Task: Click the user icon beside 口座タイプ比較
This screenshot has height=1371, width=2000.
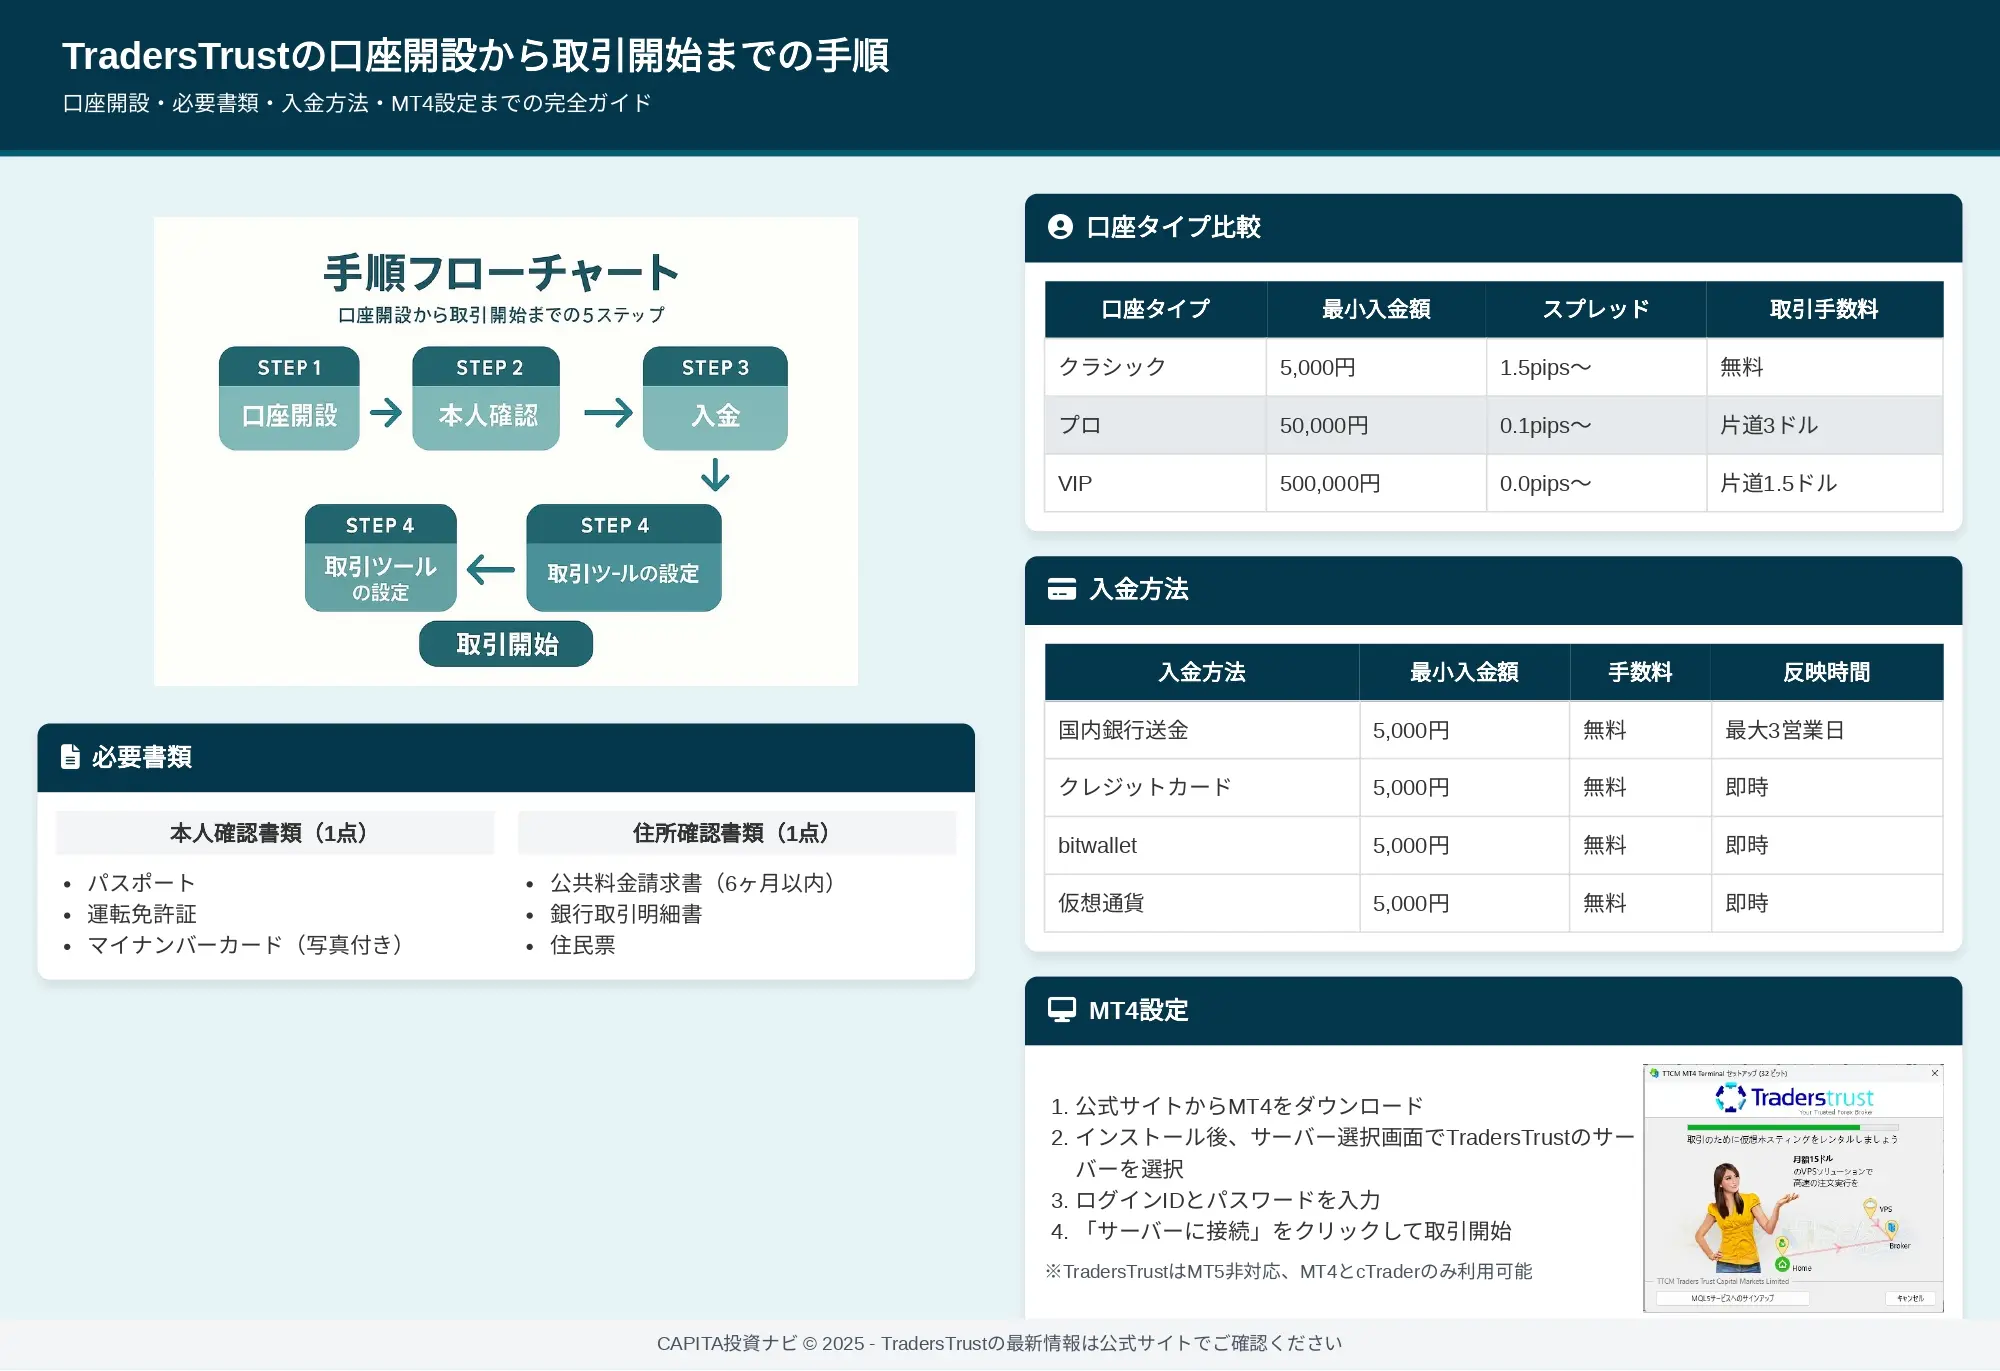Action: point(1060,227)
